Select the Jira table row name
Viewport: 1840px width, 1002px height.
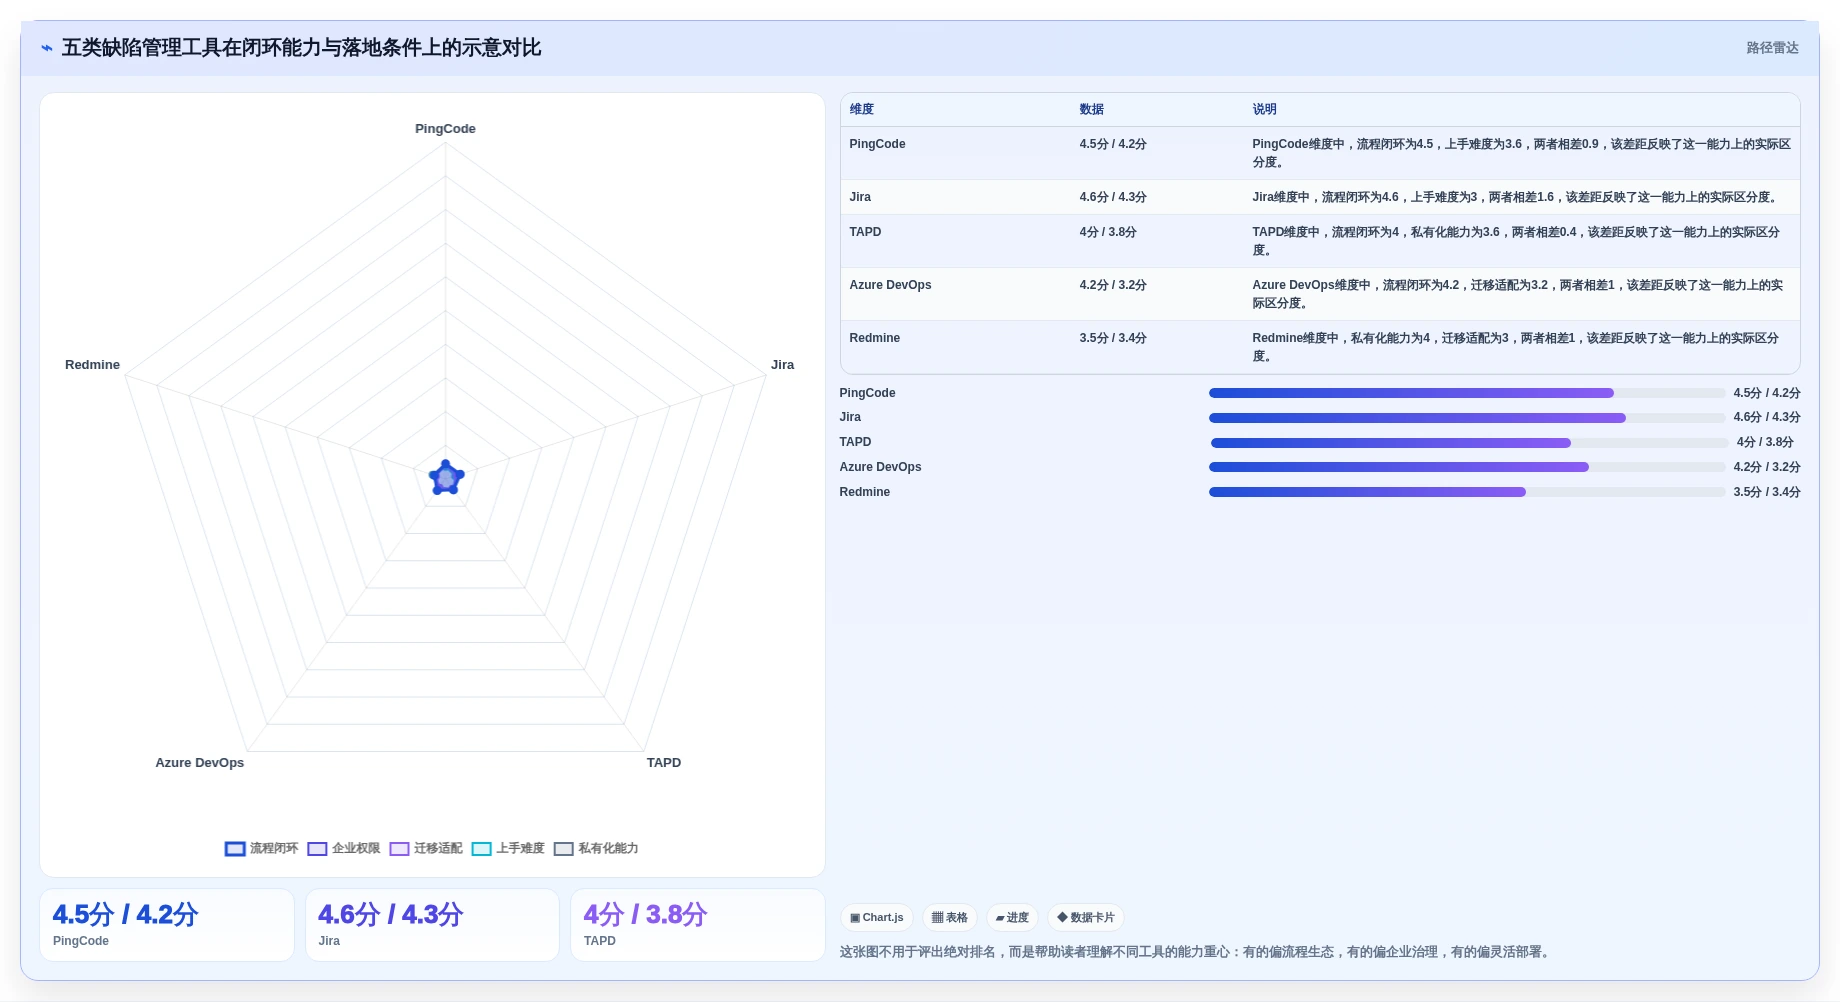860,197
